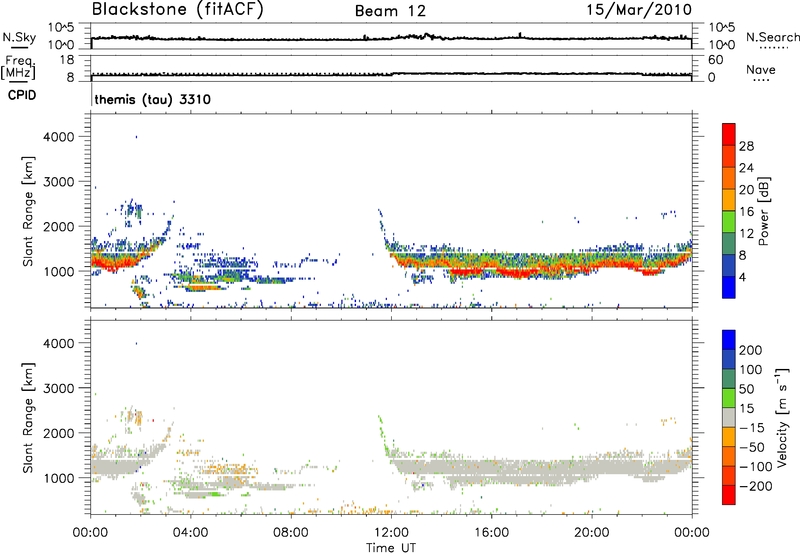Click the 28 label on Power colorbar

click(x=746, y=146)
